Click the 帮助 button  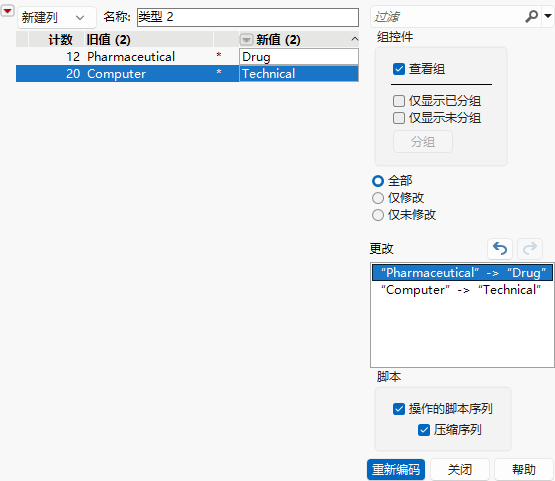[x=524, y=470]
